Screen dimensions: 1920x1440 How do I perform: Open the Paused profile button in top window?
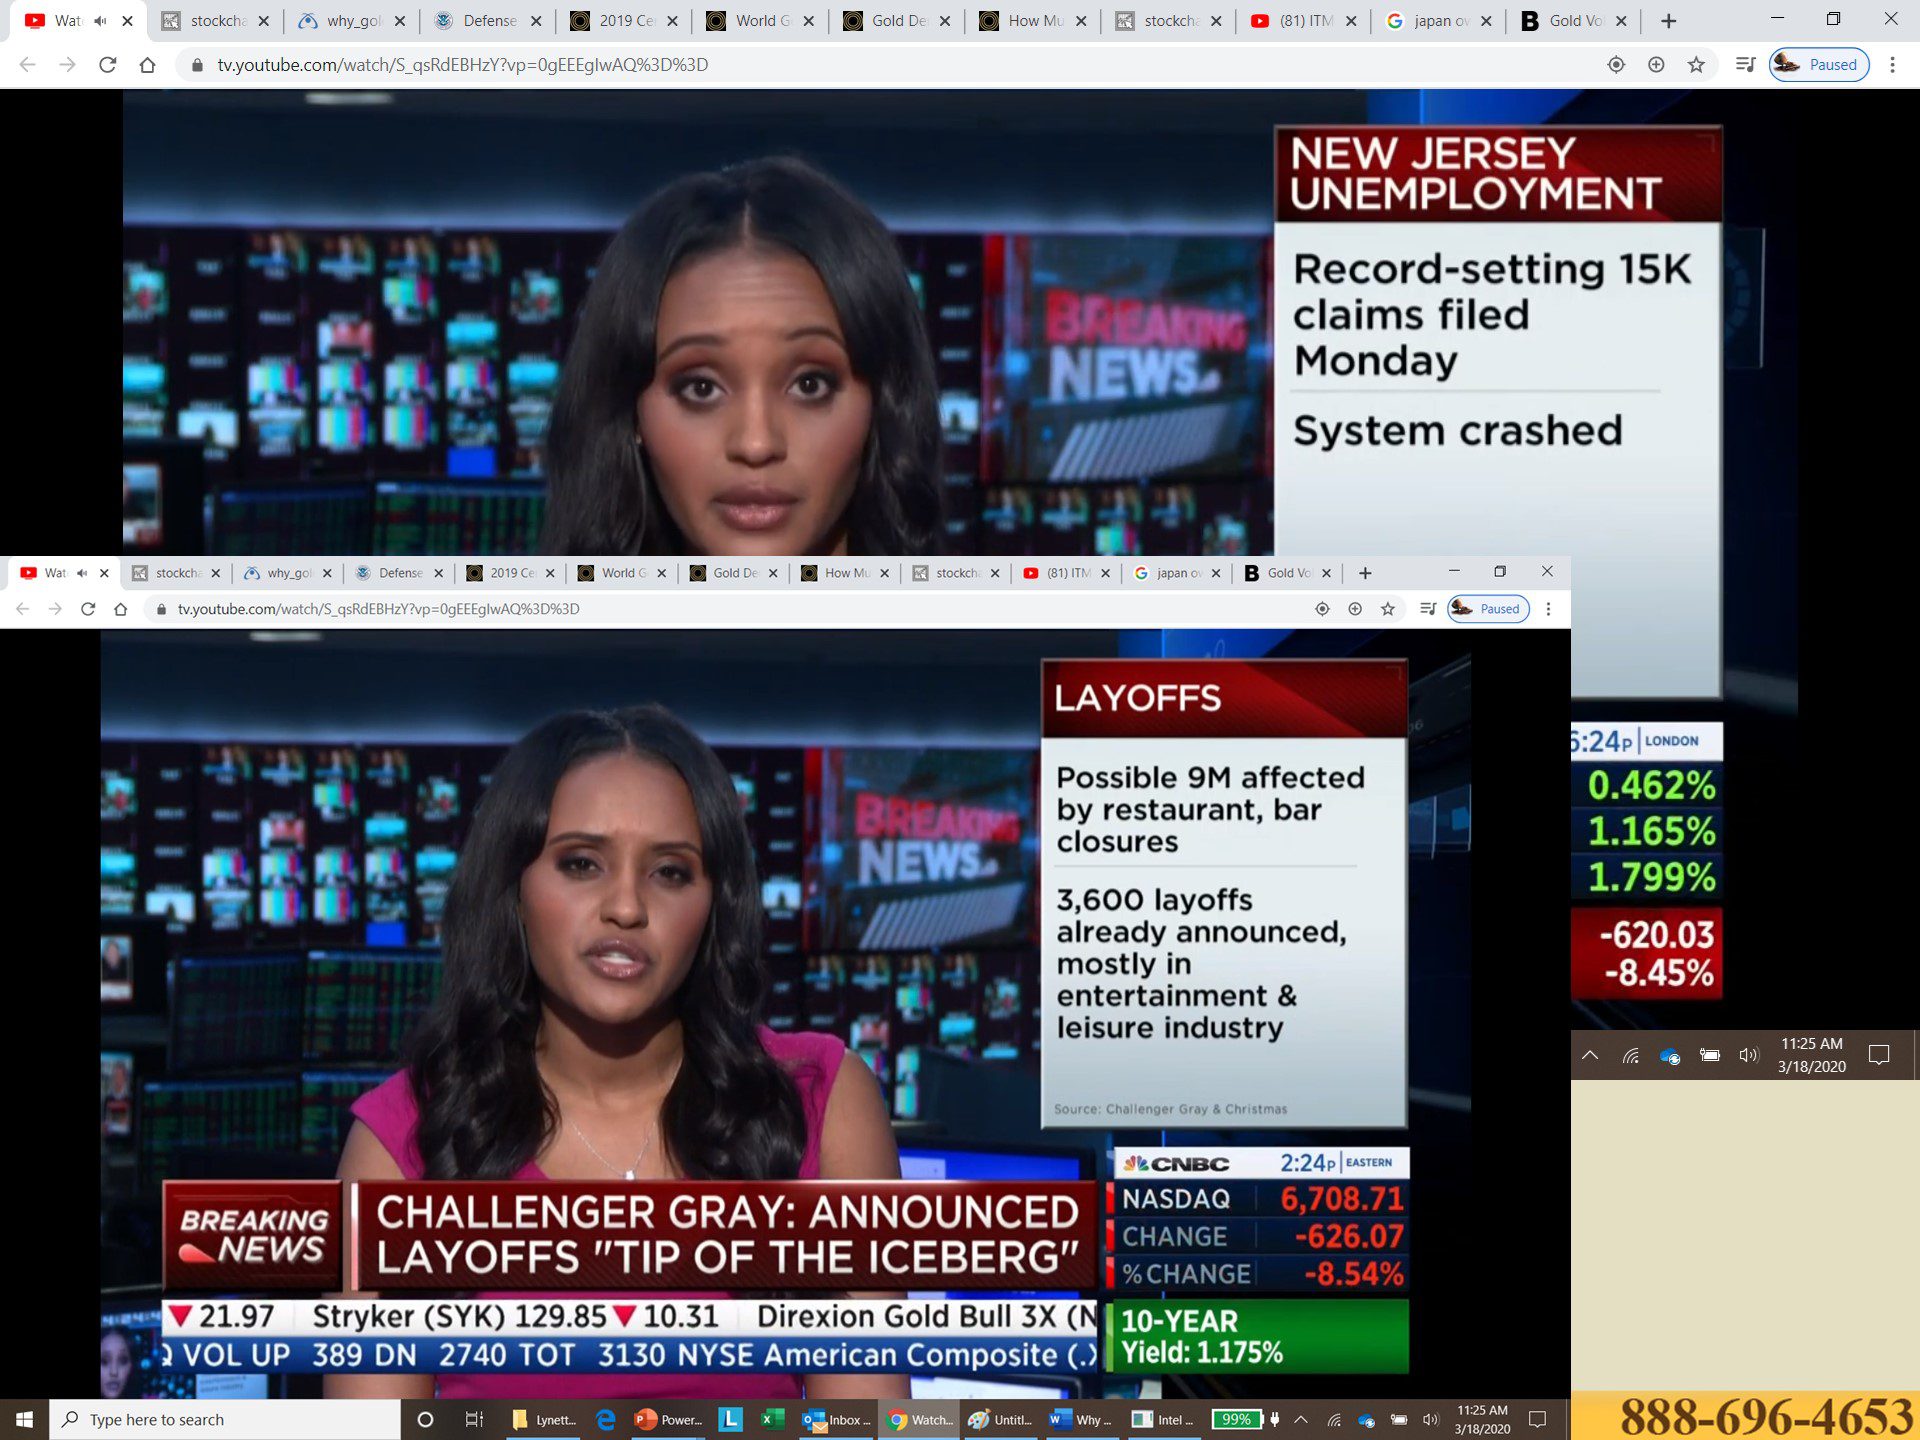tap(1818, 65)
